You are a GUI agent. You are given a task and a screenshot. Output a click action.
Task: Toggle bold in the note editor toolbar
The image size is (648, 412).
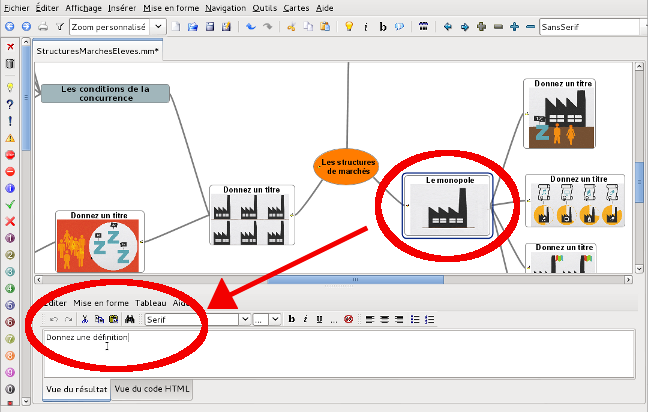pyautogui.click(x=291, y=319)
